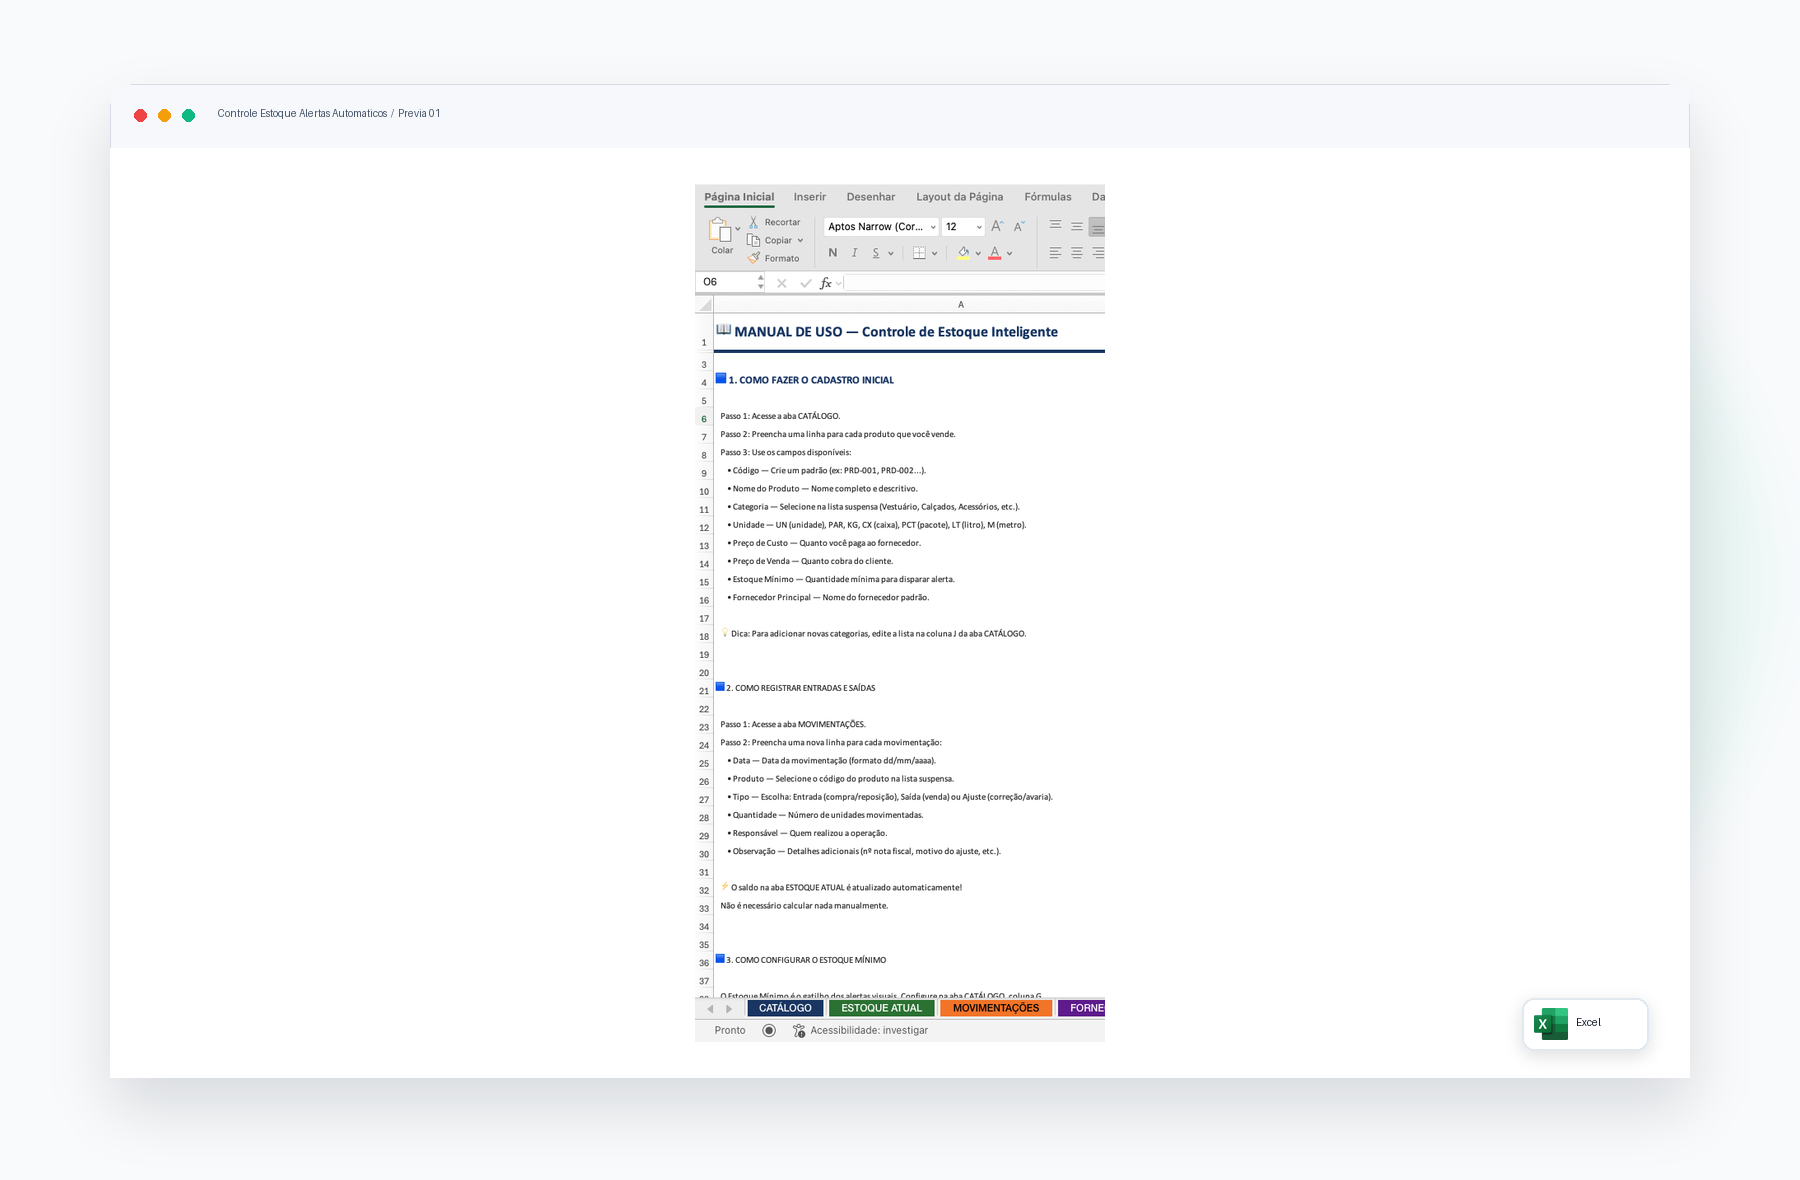This screenshot has height=1180, width=1800.
Task: Open the font size 12 dropdown
Action: pyautogui.click(x=979, y=227)
